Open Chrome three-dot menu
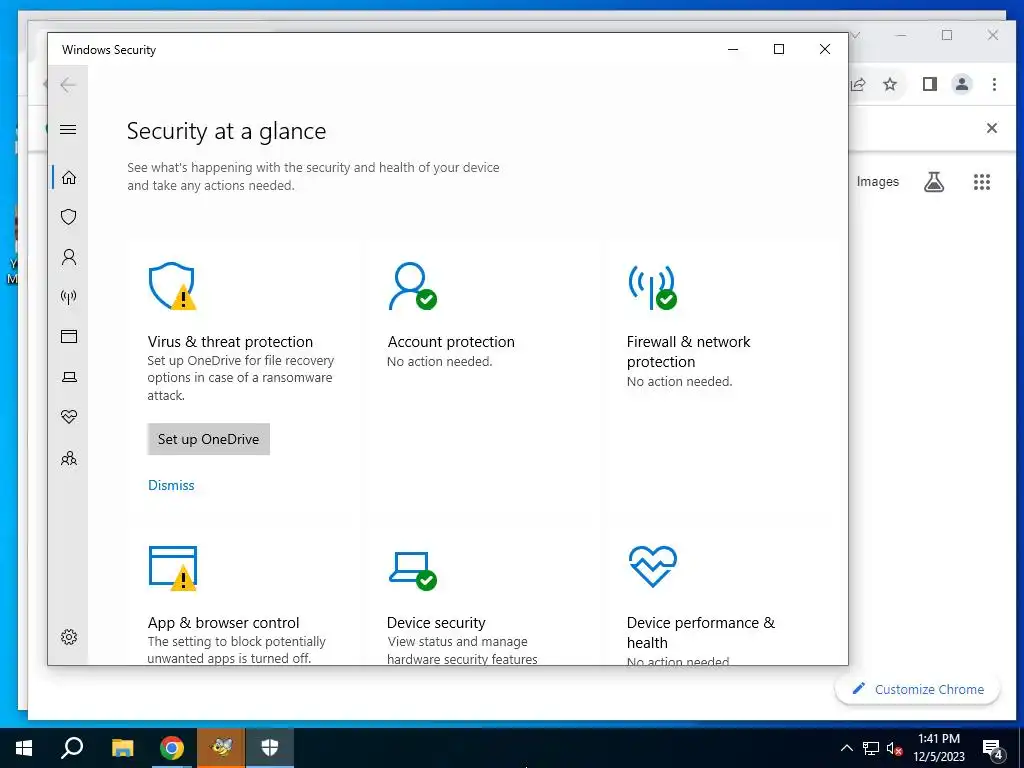 tap(994, 84)
